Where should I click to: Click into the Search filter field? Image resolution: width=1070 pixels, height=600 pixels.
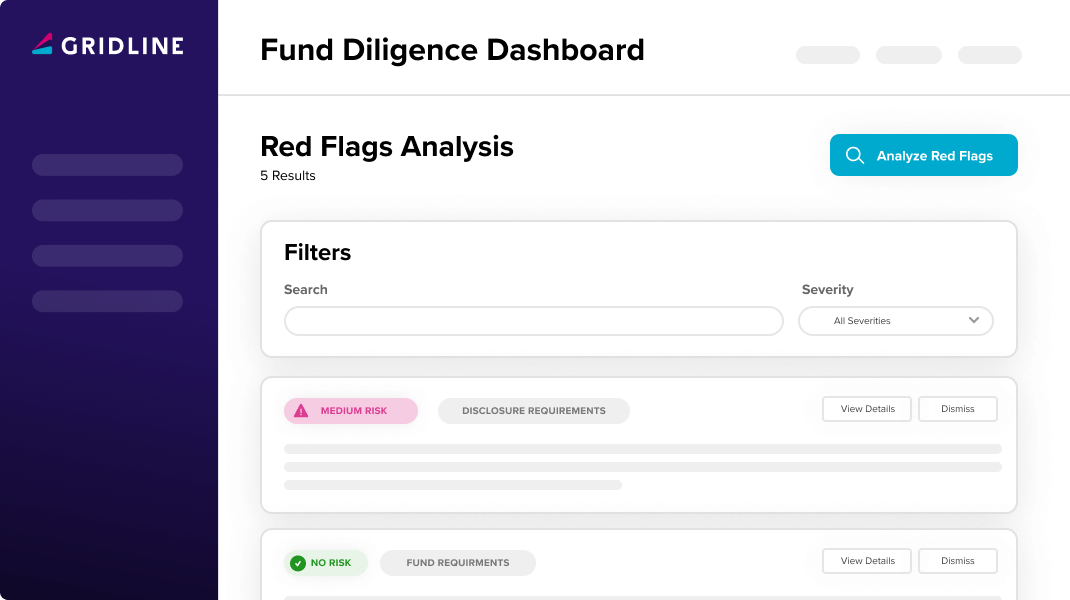tap(534, 321)
